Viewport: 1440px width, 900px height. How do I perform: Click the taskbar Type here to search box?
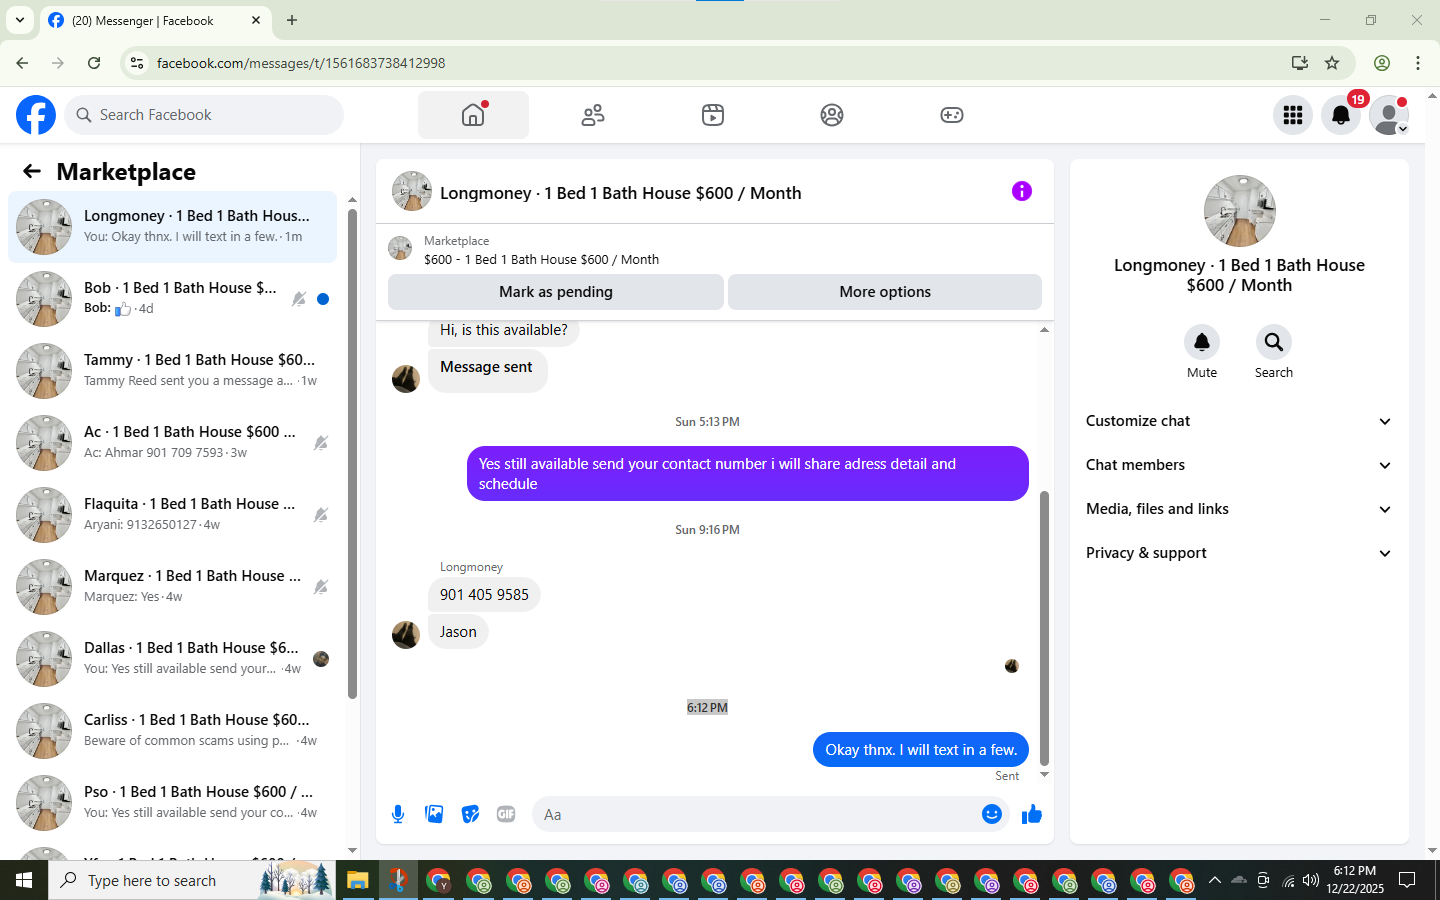[x=191, y=880]
